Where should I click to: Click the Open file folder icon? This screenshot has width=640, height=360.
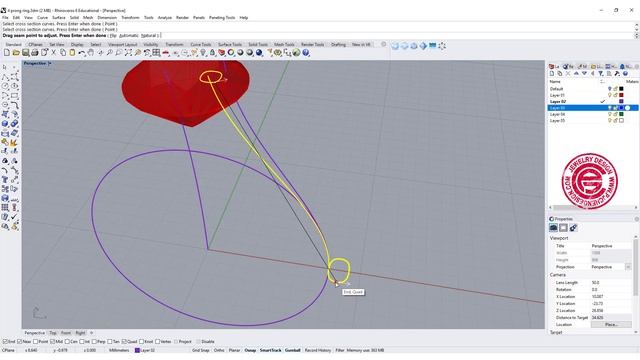(x=16, y=53)
